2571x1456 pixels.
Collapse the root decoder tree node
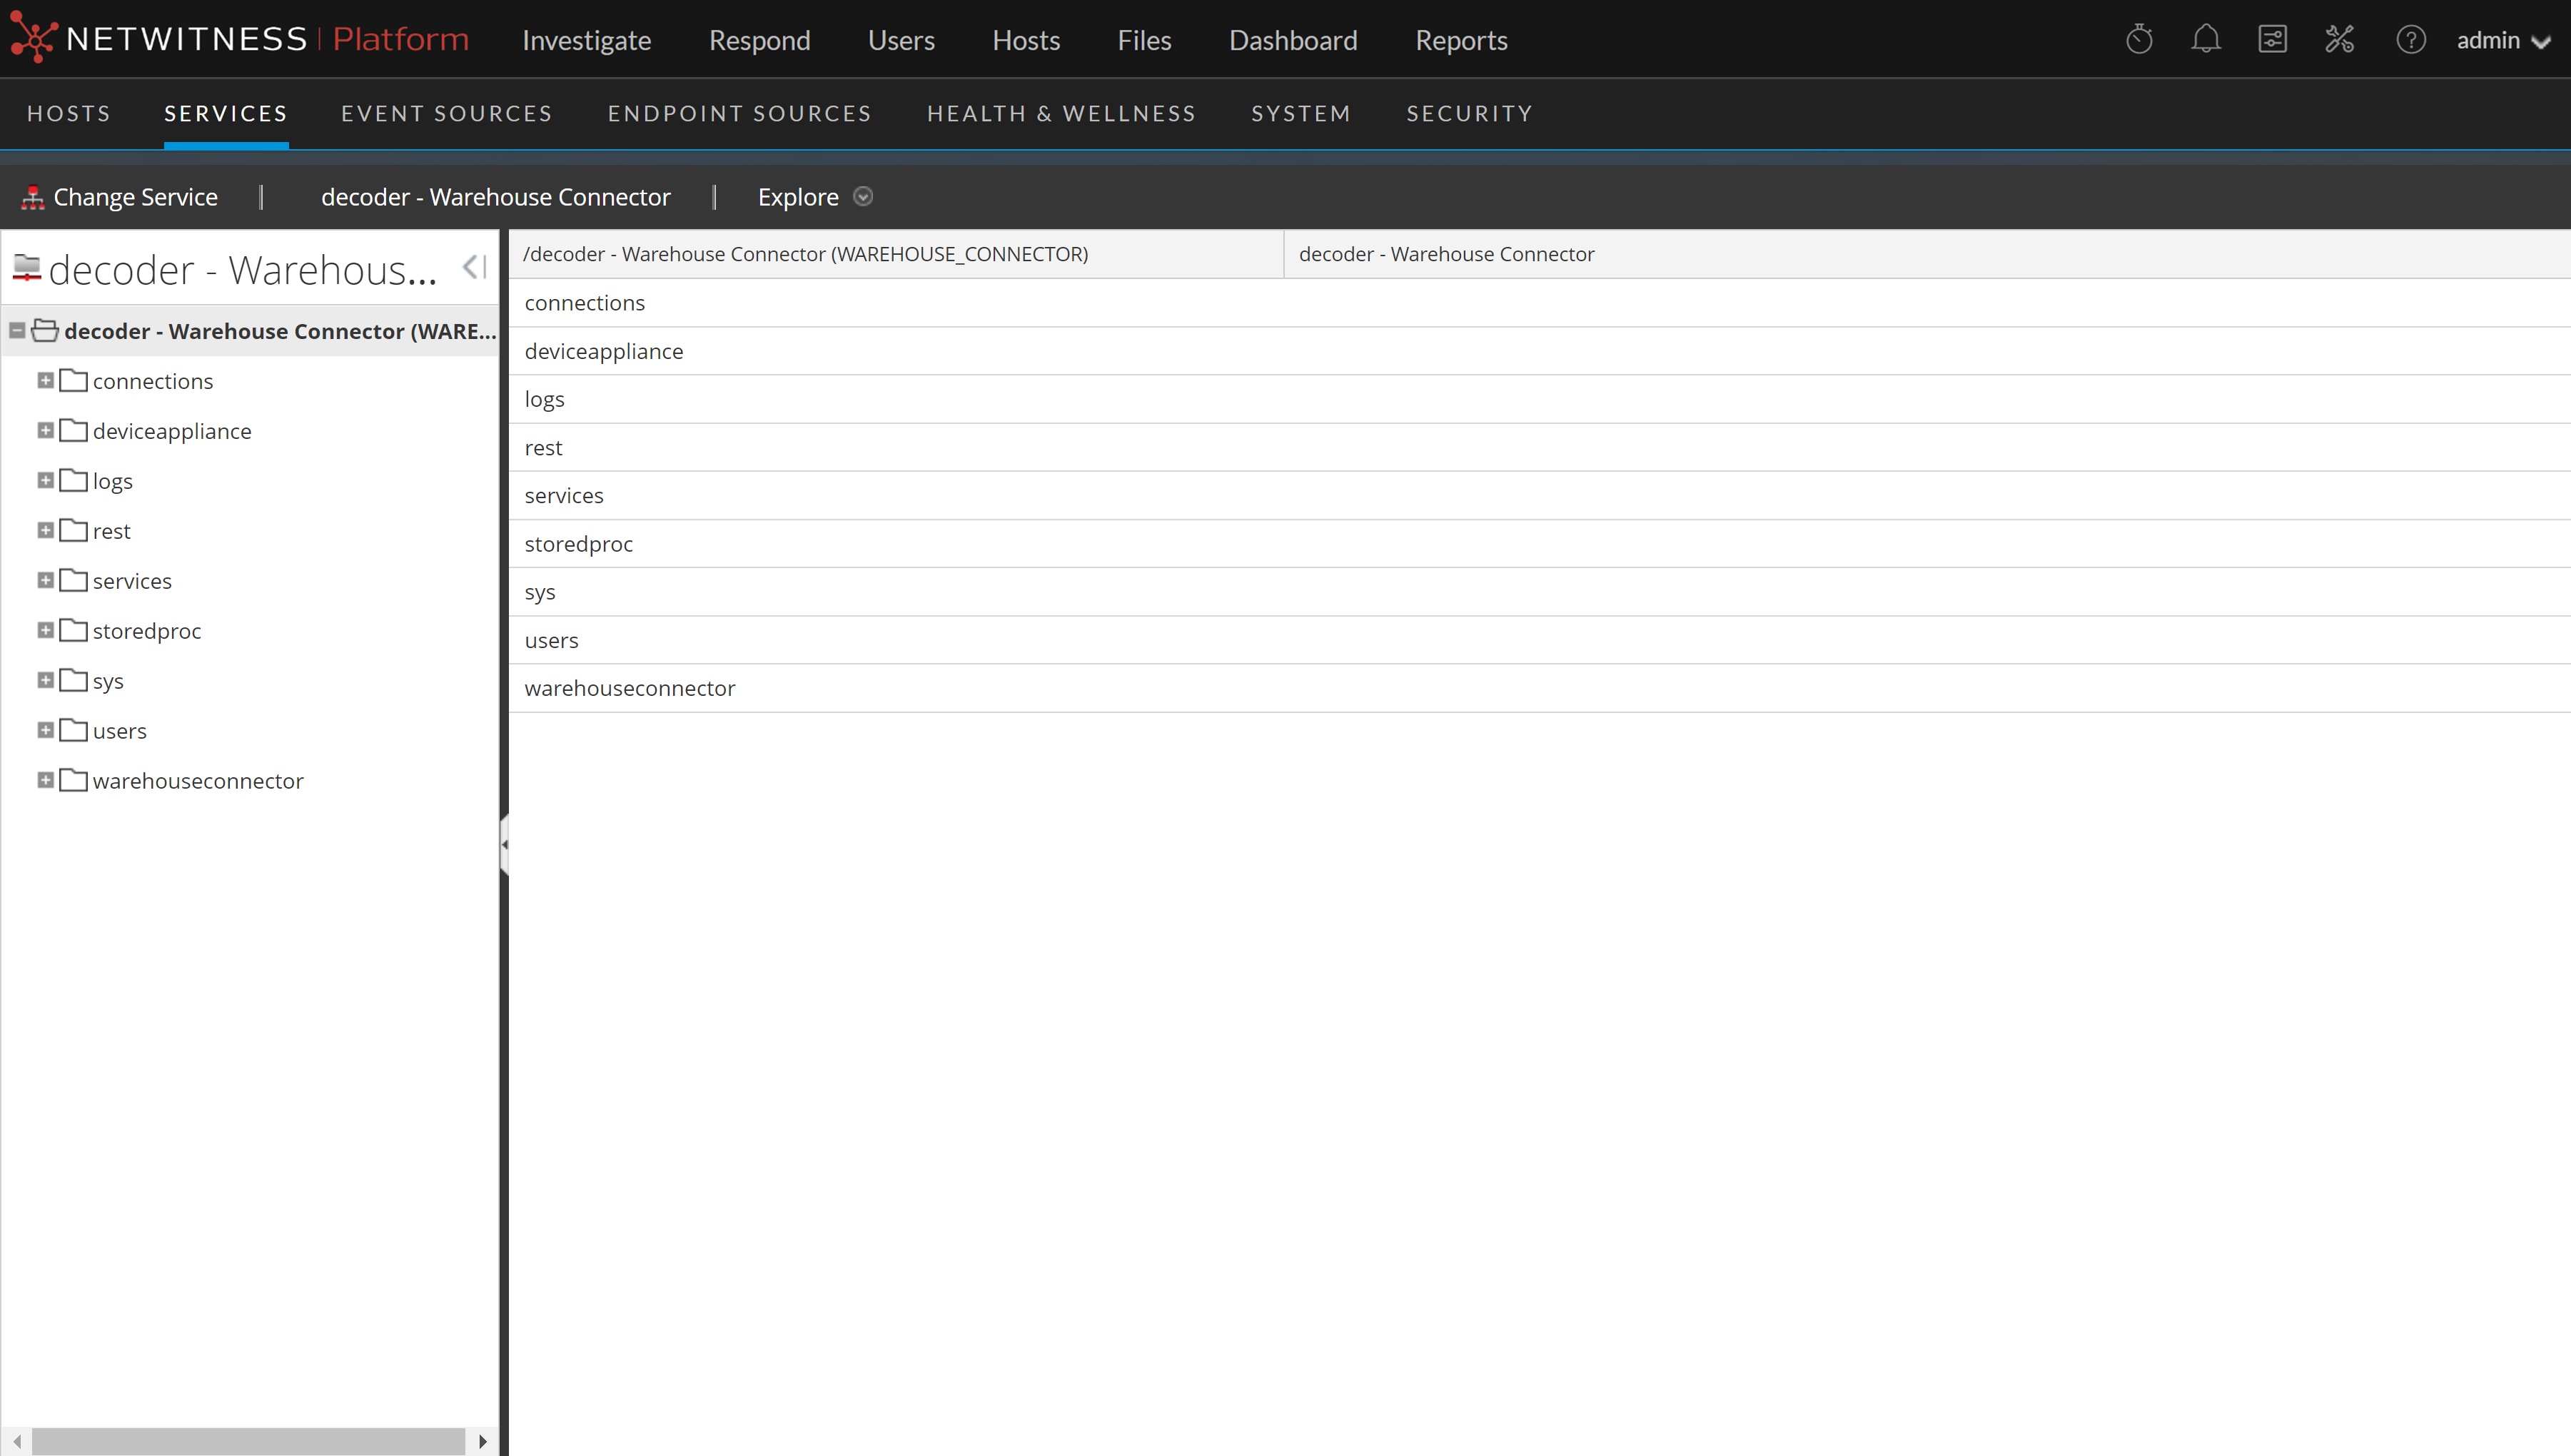coord(17,331)
